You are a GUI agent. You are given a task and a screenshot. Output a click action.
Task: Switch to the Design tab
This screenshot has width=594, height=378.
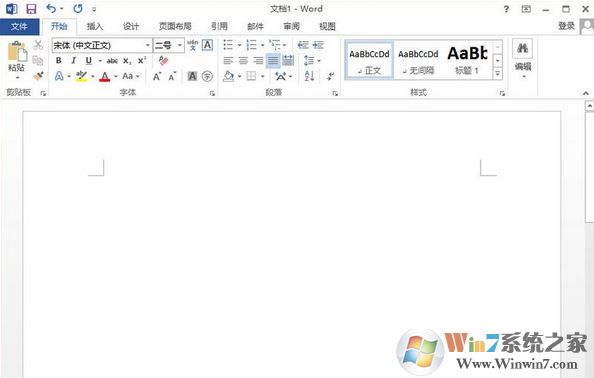(x=131, y=26)
